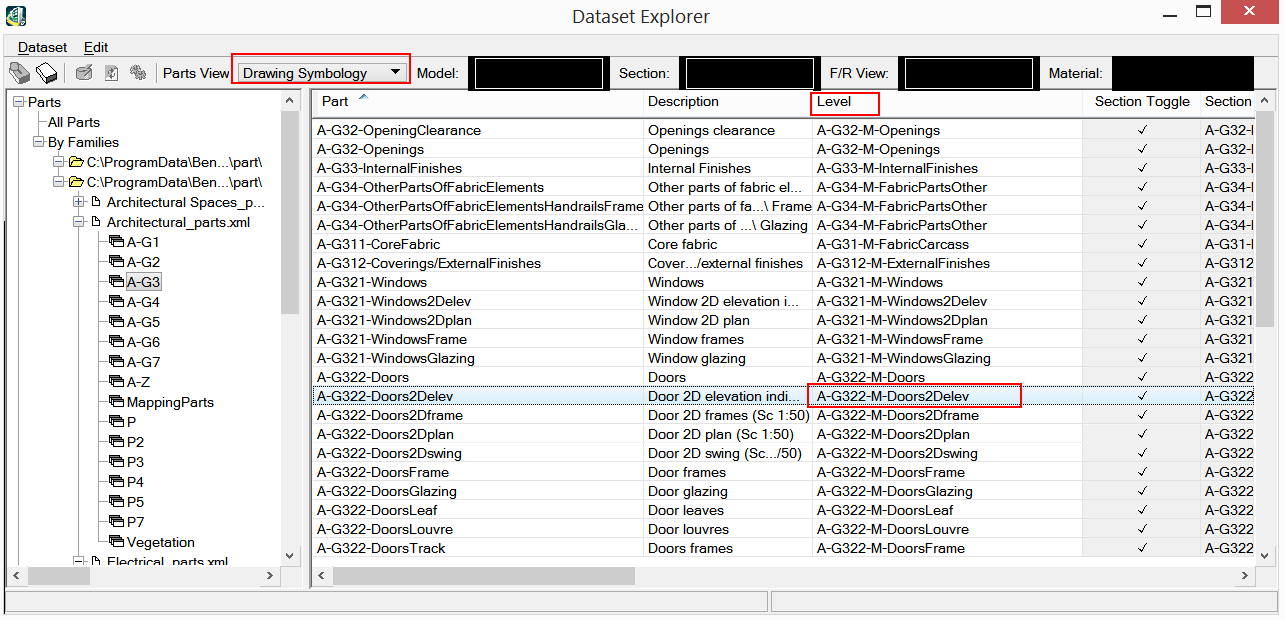Viewport: 1285px width, 620px height.
Task: Click the family icon beside A-G2
Action: click(x=116, y=262)
